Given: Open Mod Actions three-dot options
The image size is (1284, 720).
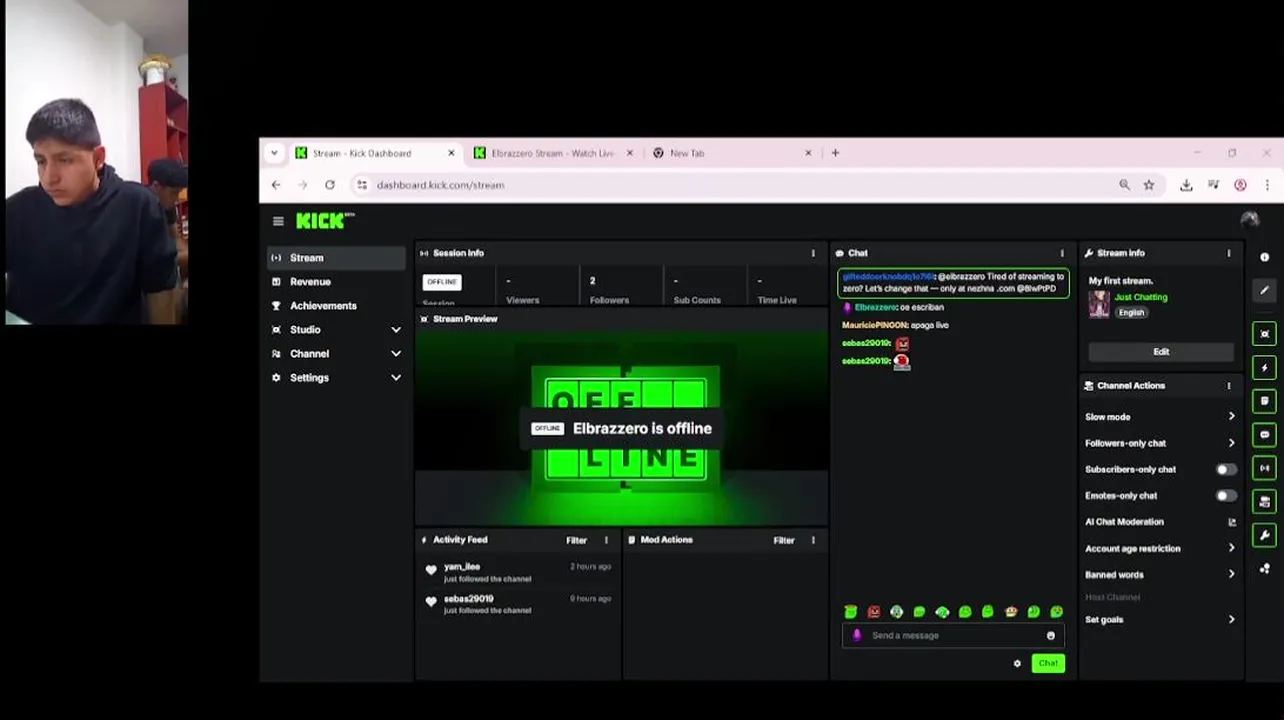Looking at the screenshot, I should 813,540.
